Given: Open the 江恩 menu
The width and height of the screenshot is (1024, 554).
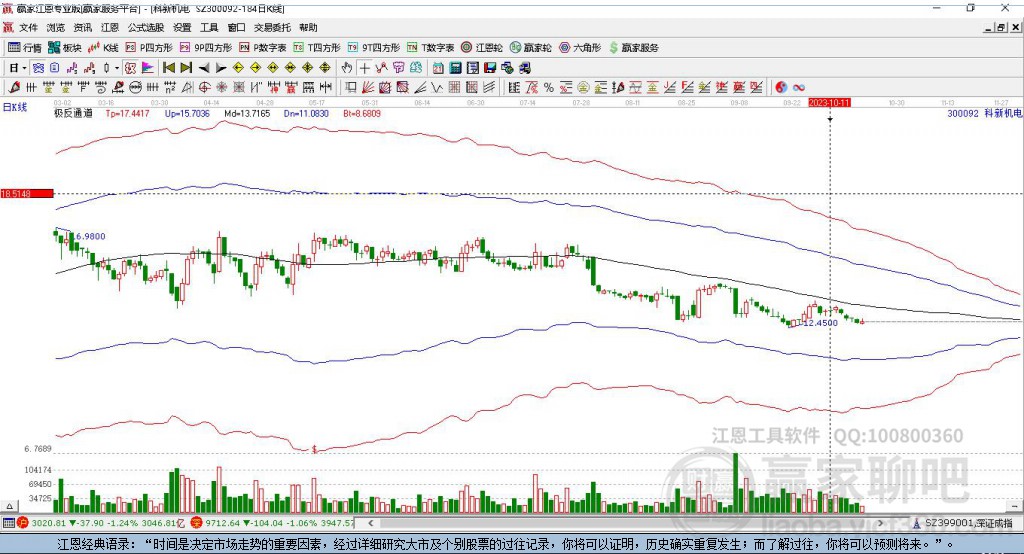Looking at the screenshot, I should click(110, 27).
